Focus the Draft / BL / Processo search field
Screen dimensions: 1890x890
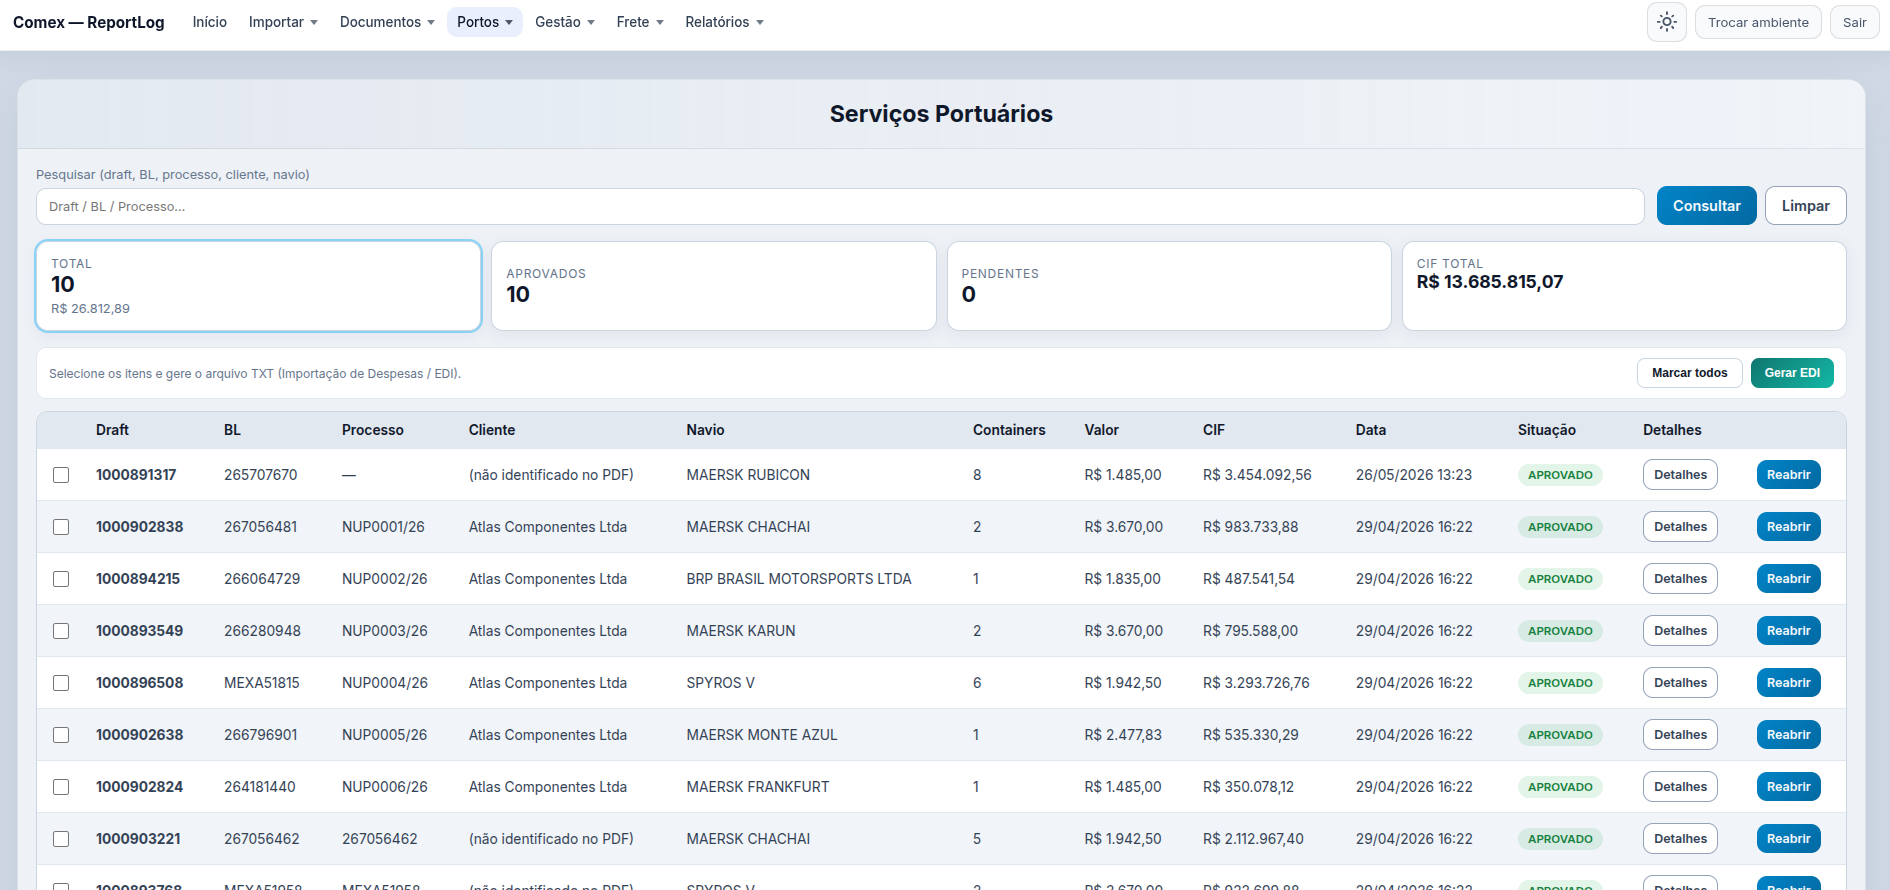coord(840,207)
